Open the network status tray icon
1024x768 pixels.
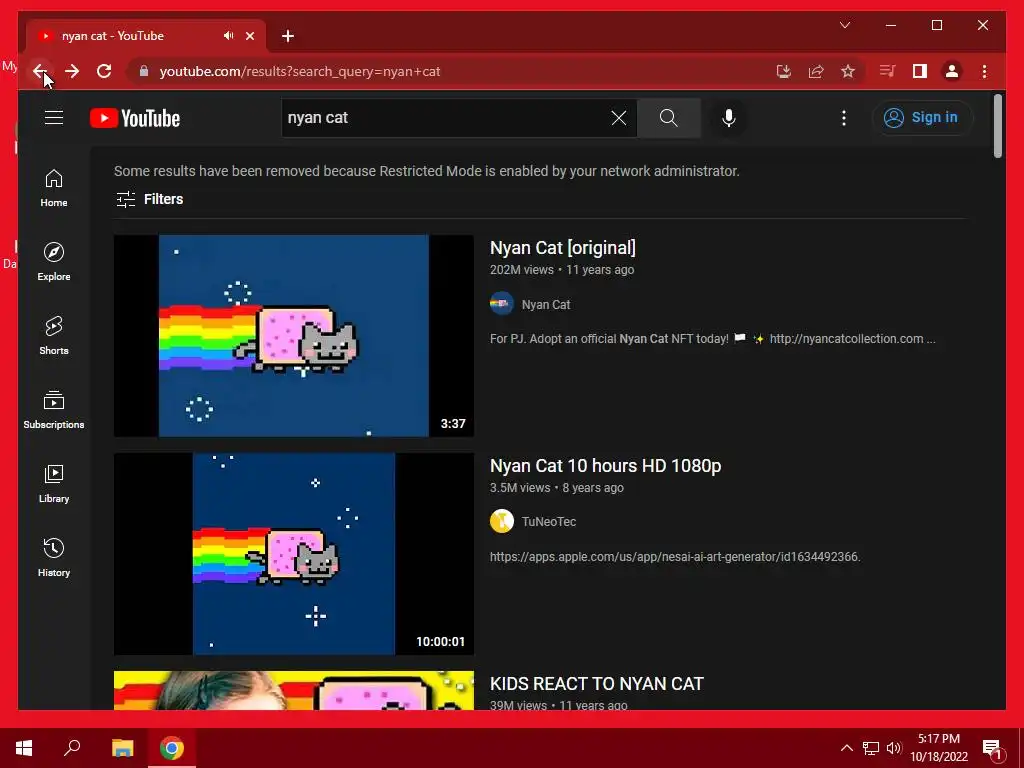pyautogui.click(x=871, y=748)
